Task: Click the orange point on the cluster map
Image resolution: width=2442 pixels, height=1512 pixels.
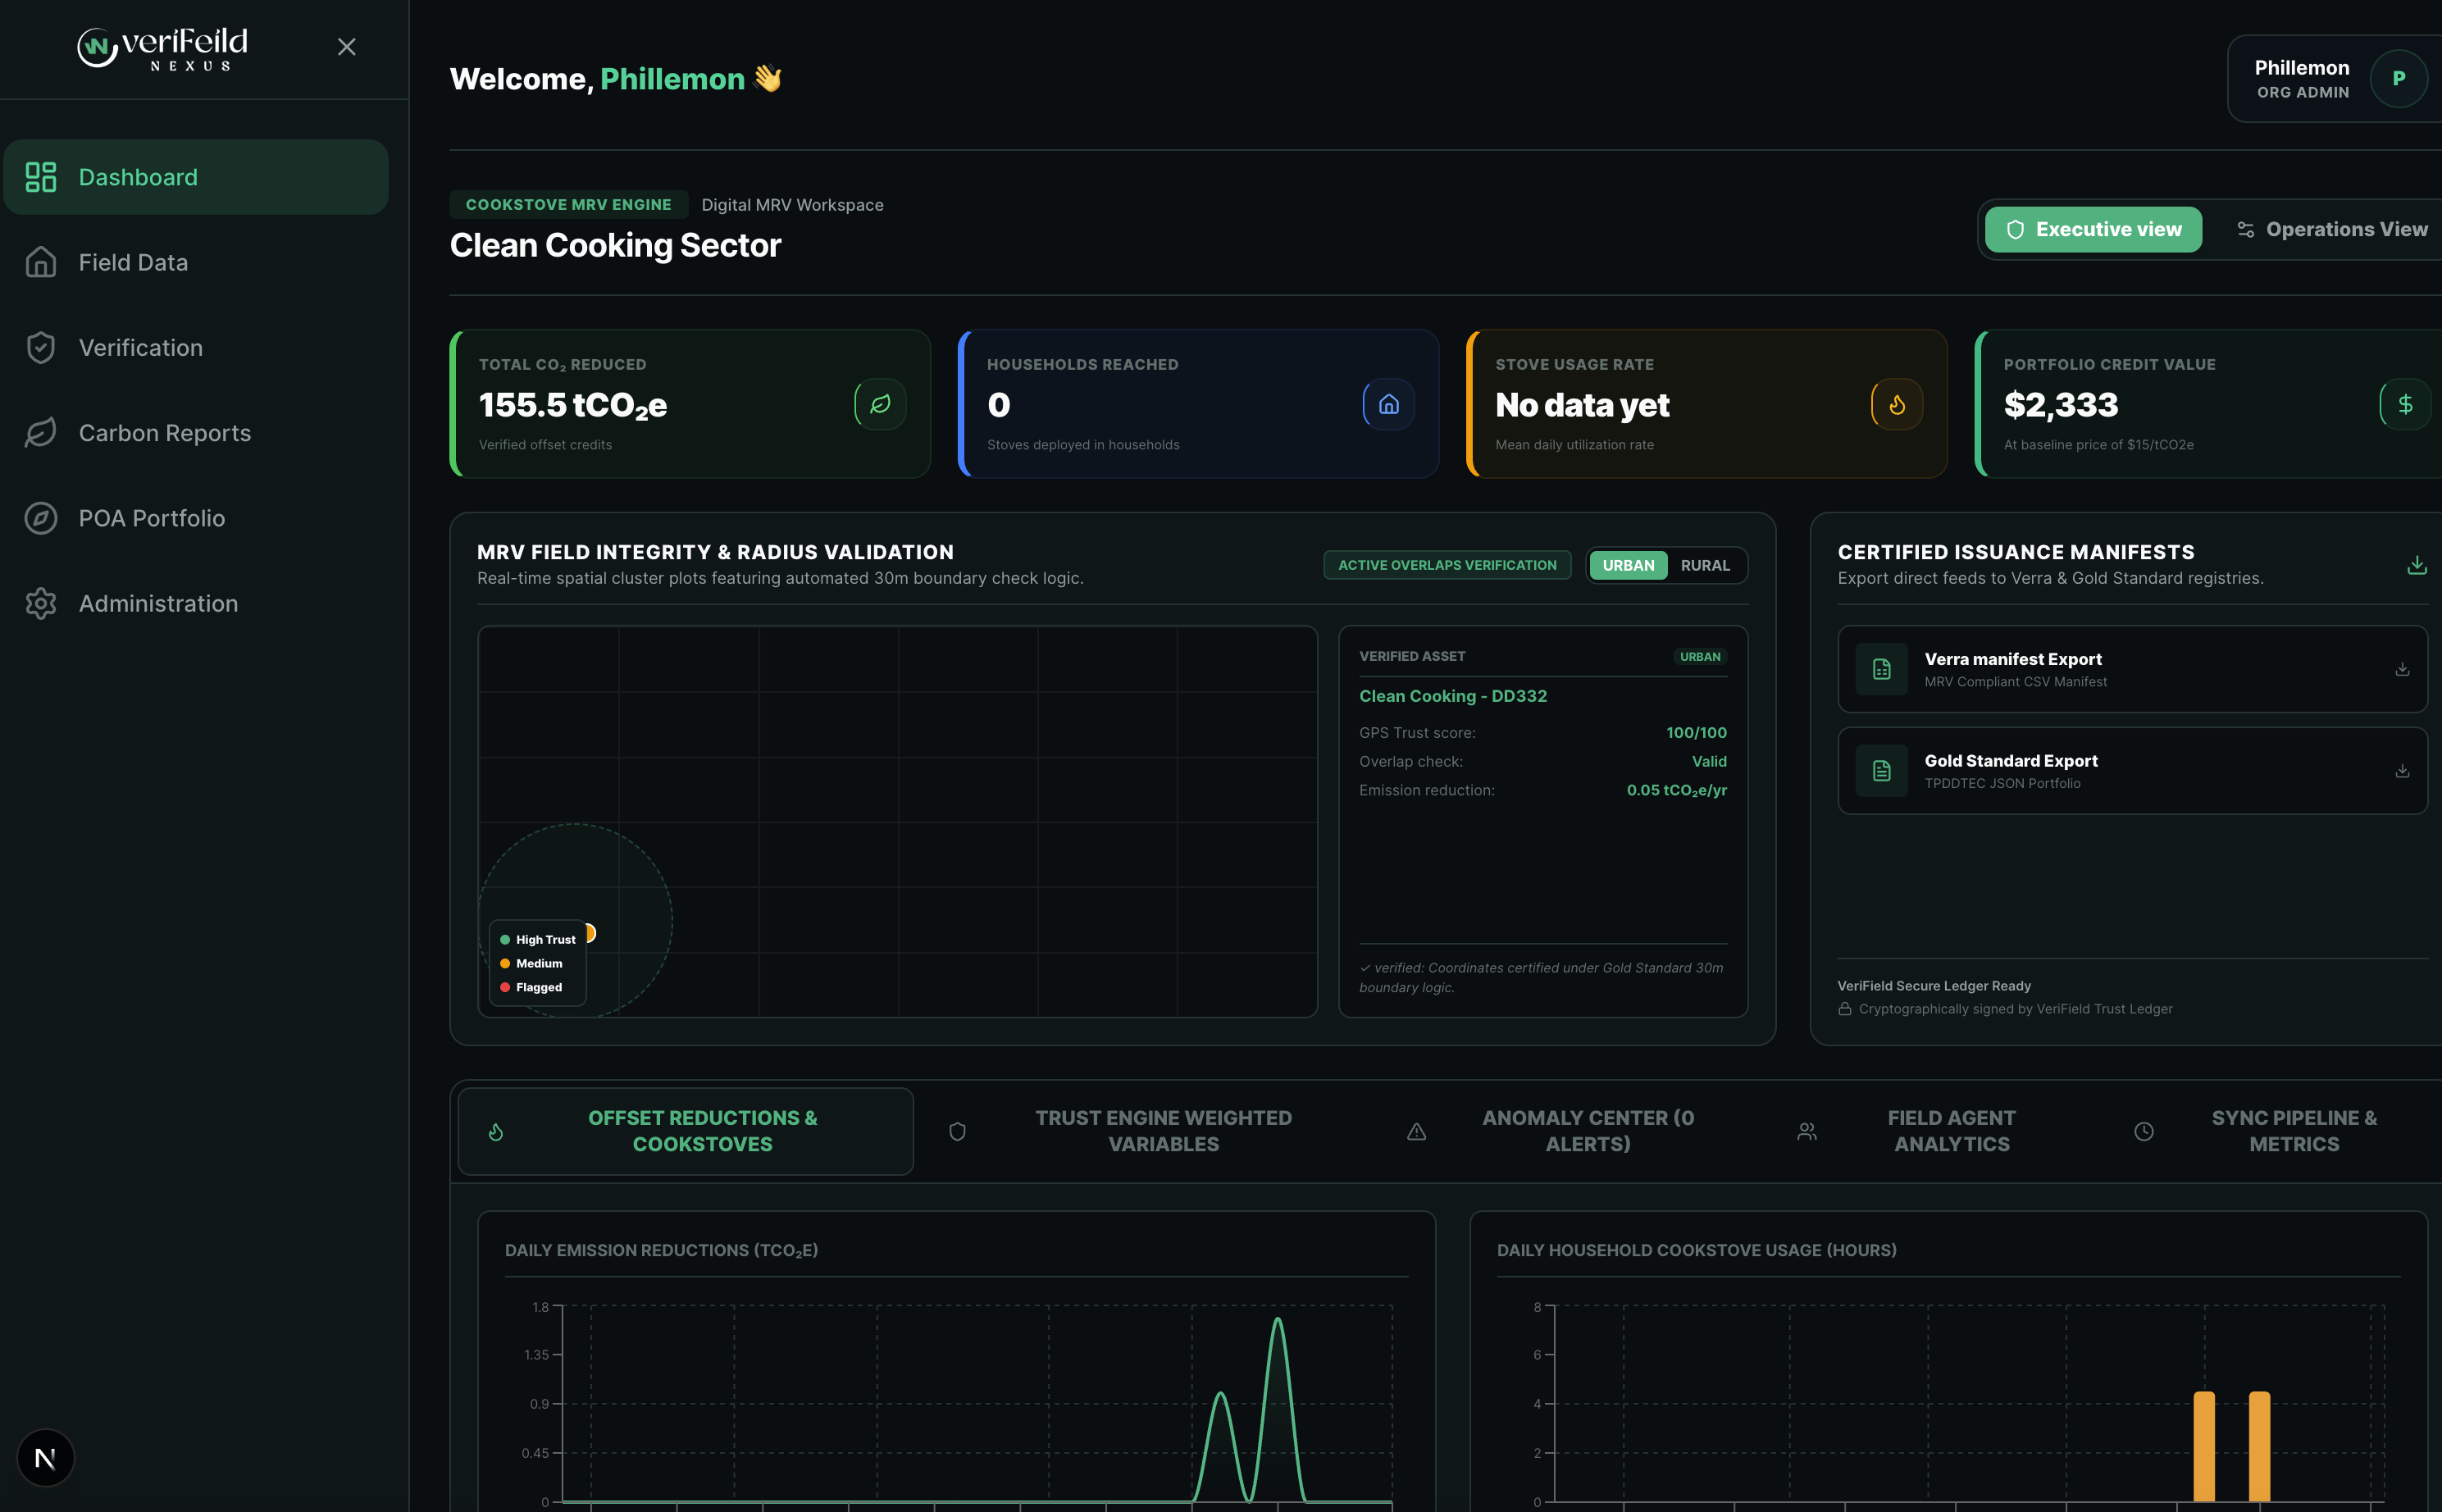Action: 590,933
